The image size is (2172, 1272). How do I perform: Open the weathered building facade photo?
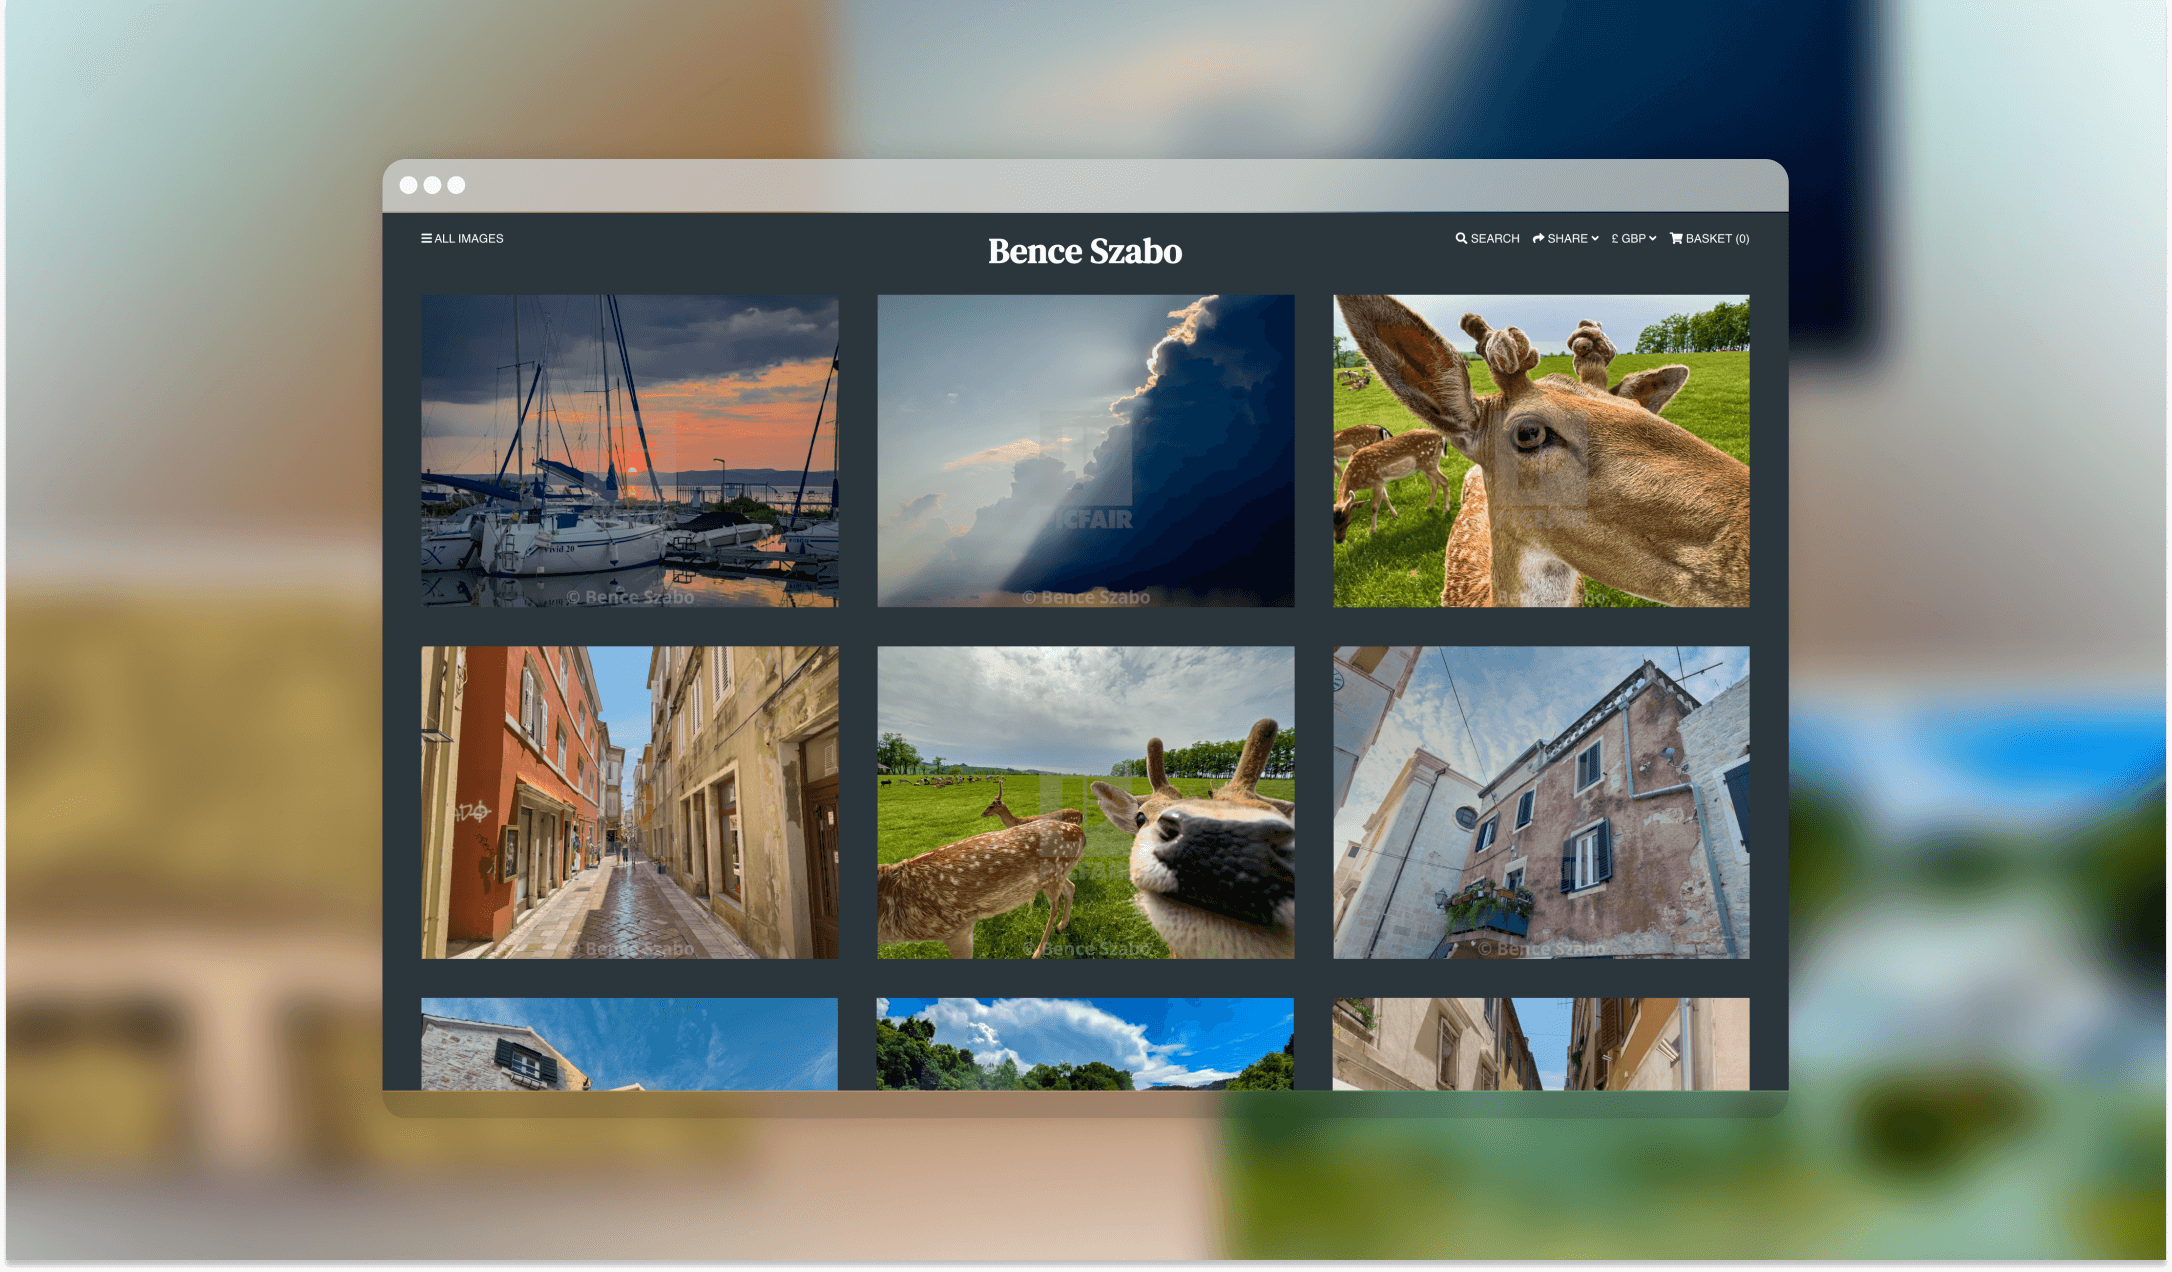(1540, 802)
